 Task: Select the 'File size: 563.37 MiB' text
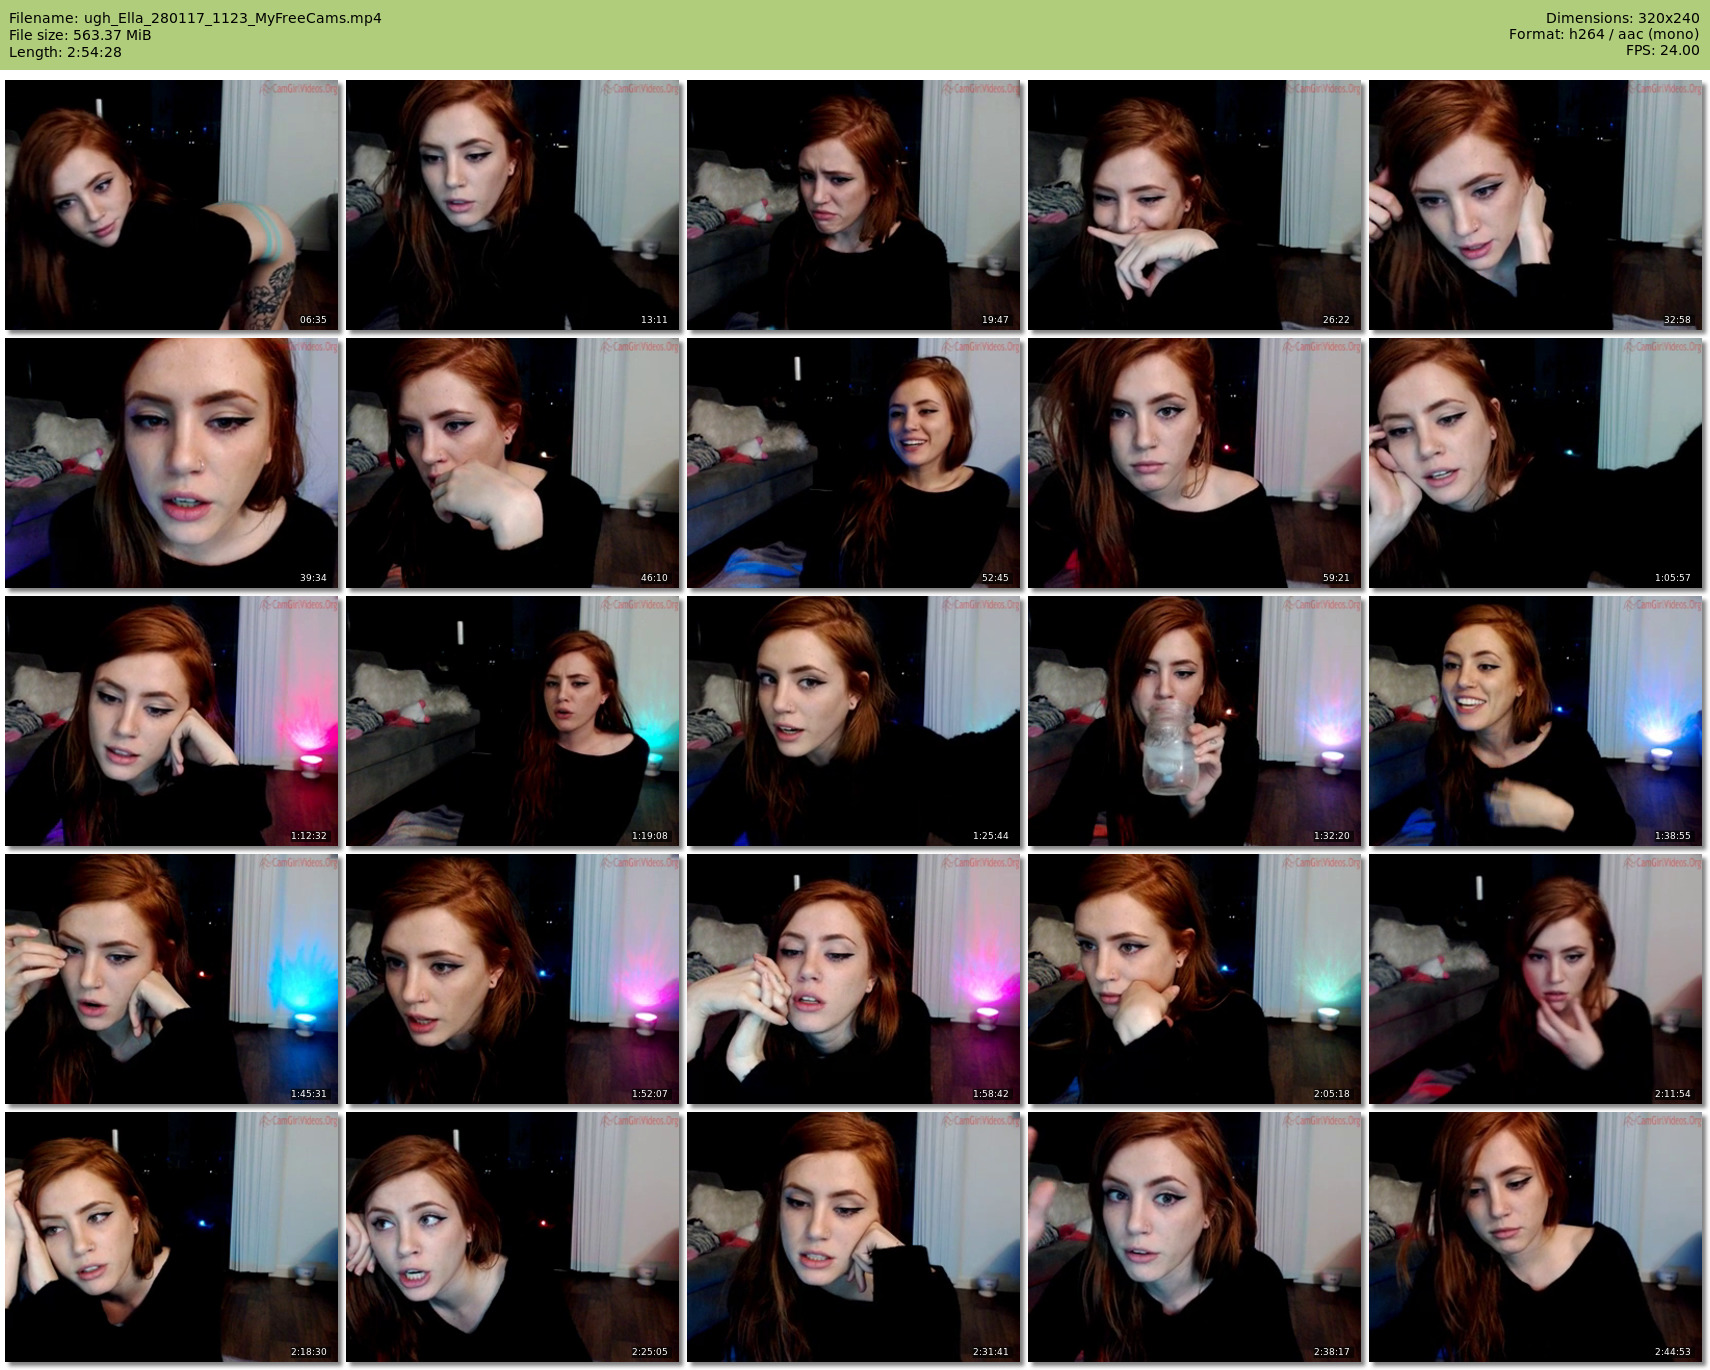coord(80,35)
